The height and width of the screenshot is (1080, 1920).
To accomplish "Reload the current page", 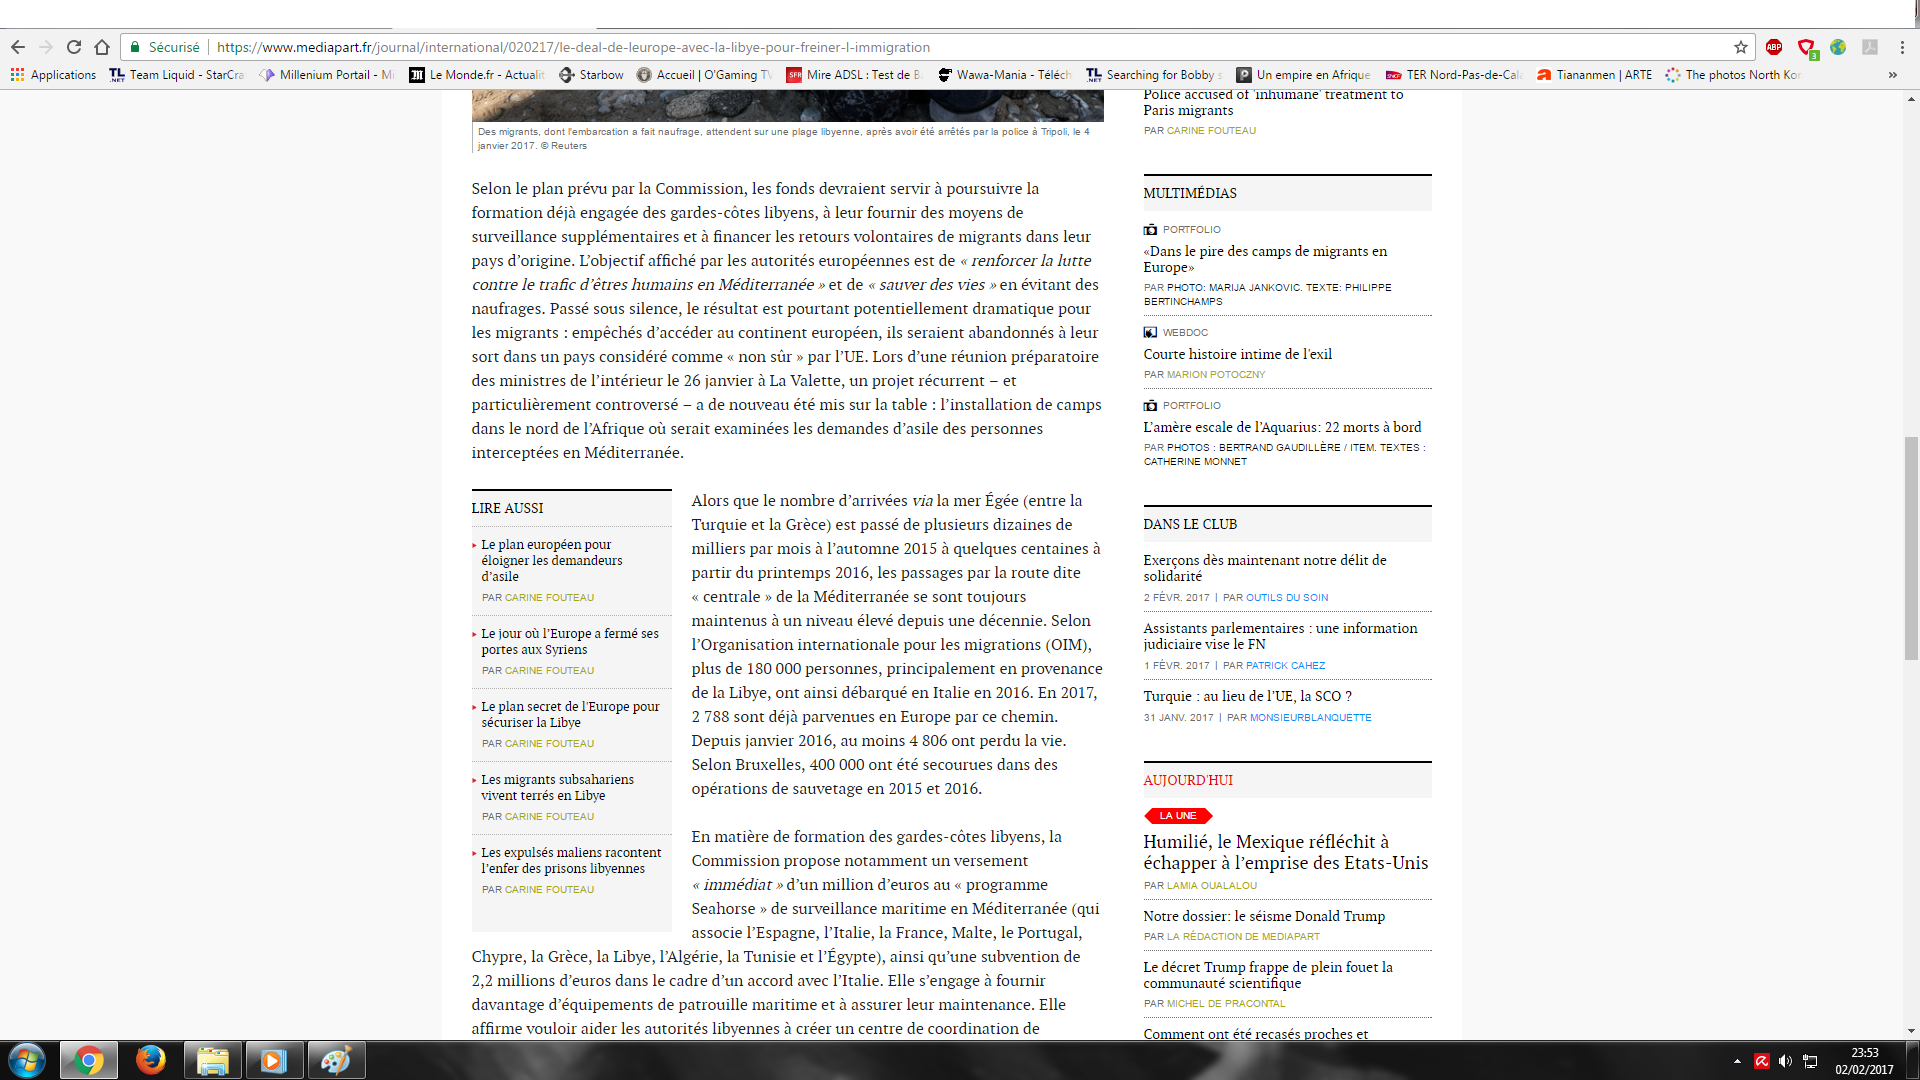I will coord(74,47).
